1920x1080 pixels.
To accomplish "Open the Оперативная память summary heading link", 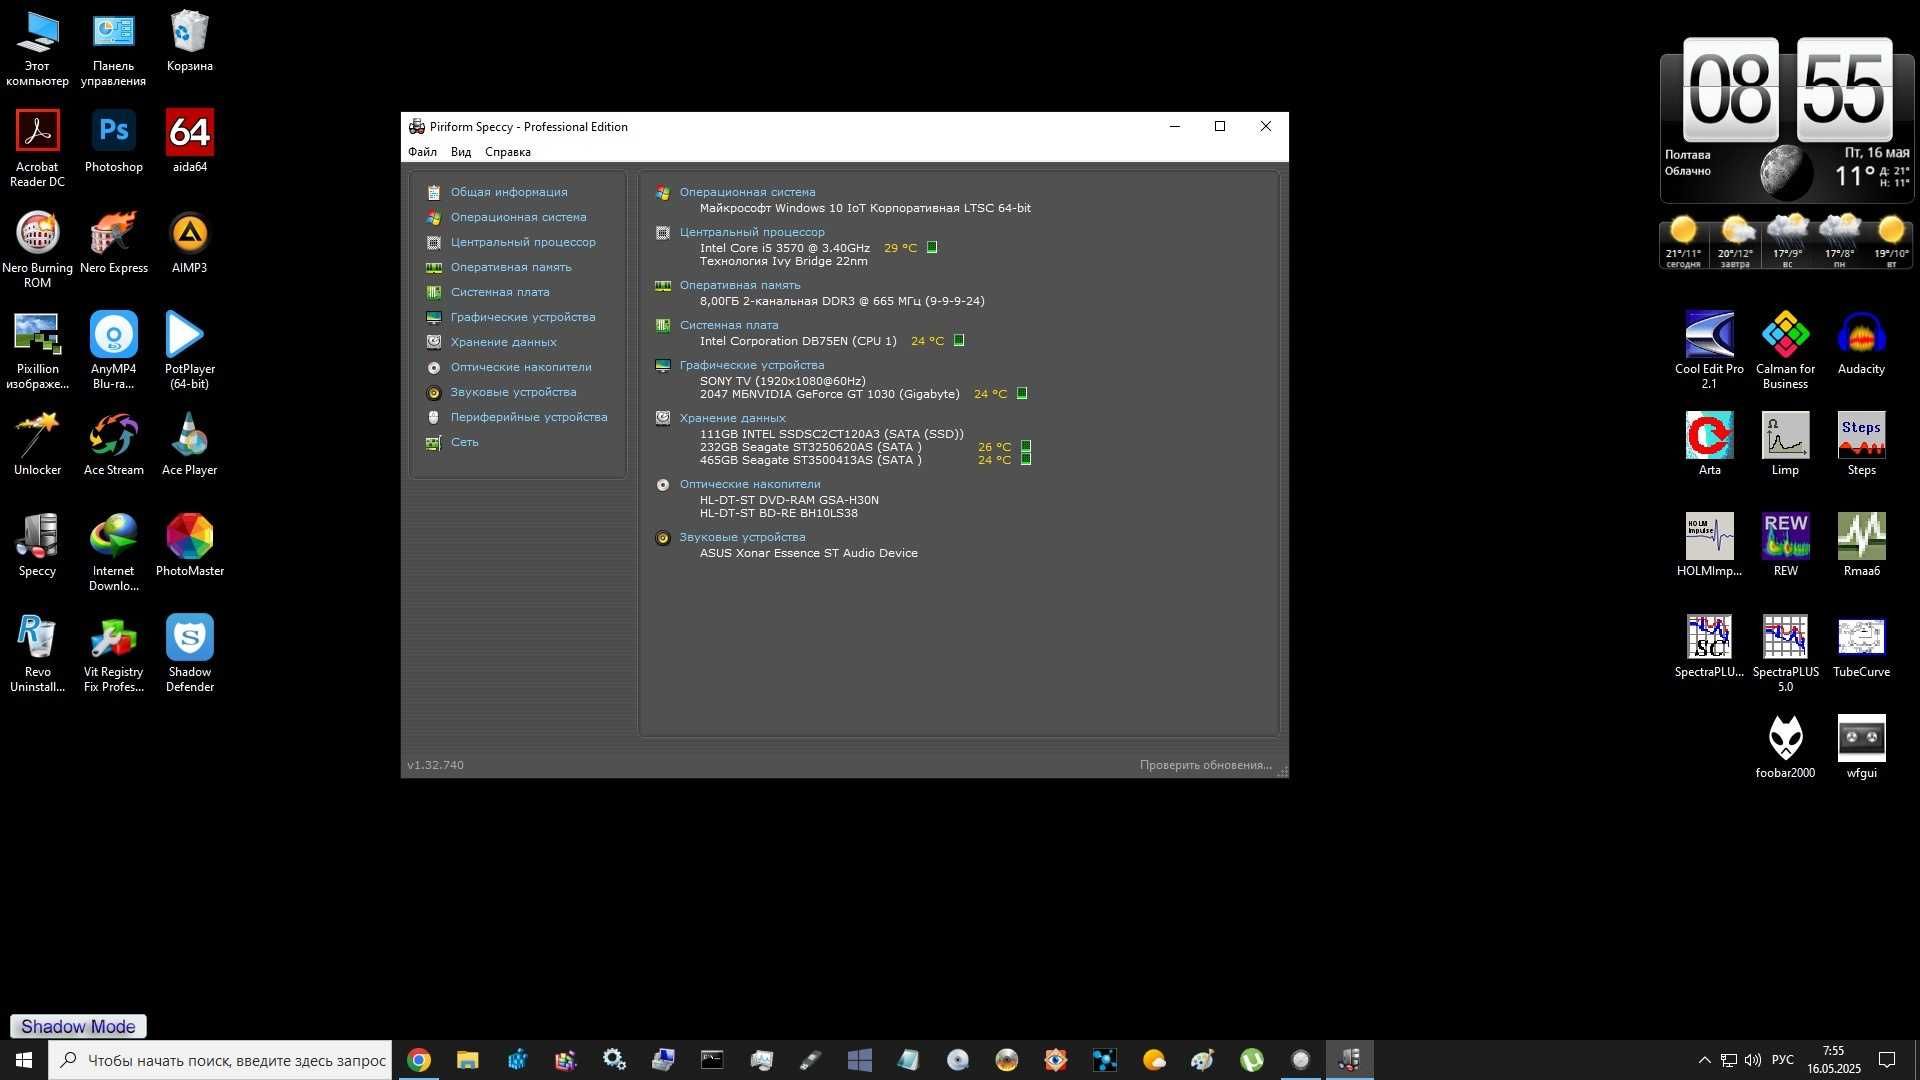I will [x=740, y=285].
